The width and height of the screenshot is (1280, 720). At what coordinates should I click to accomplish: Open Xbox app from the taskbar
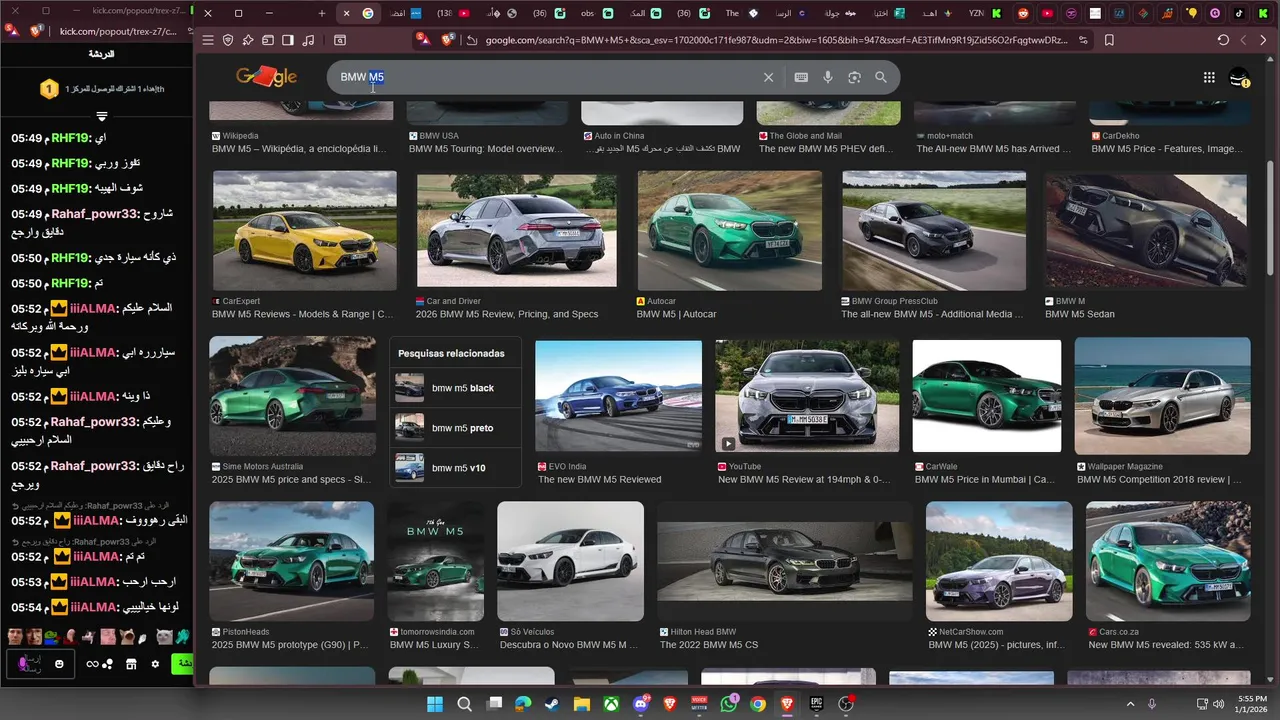(x=611, y=704)
